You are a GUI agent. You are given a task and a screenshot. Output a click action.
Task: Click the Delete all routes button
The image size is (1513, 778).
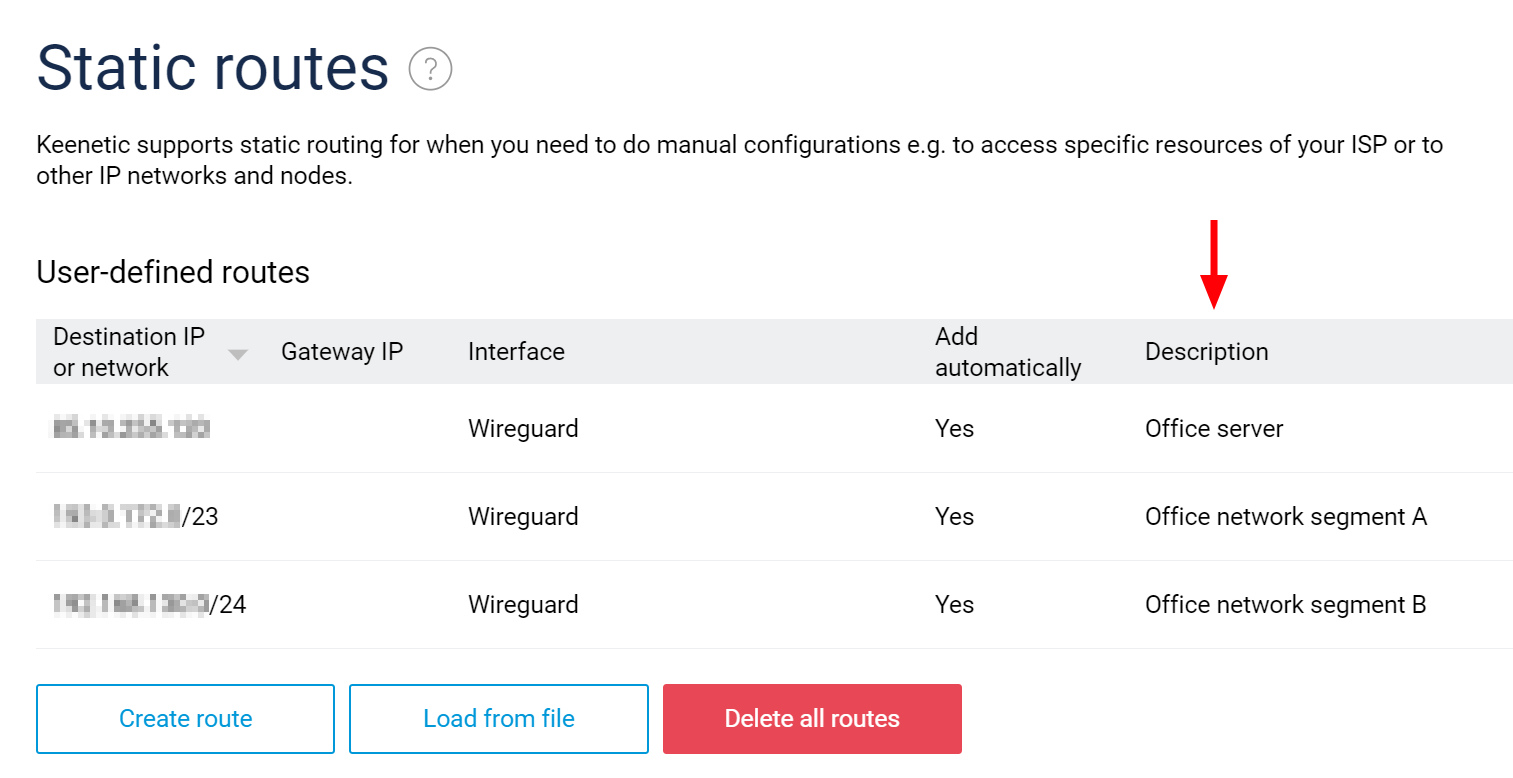[811, 718]
